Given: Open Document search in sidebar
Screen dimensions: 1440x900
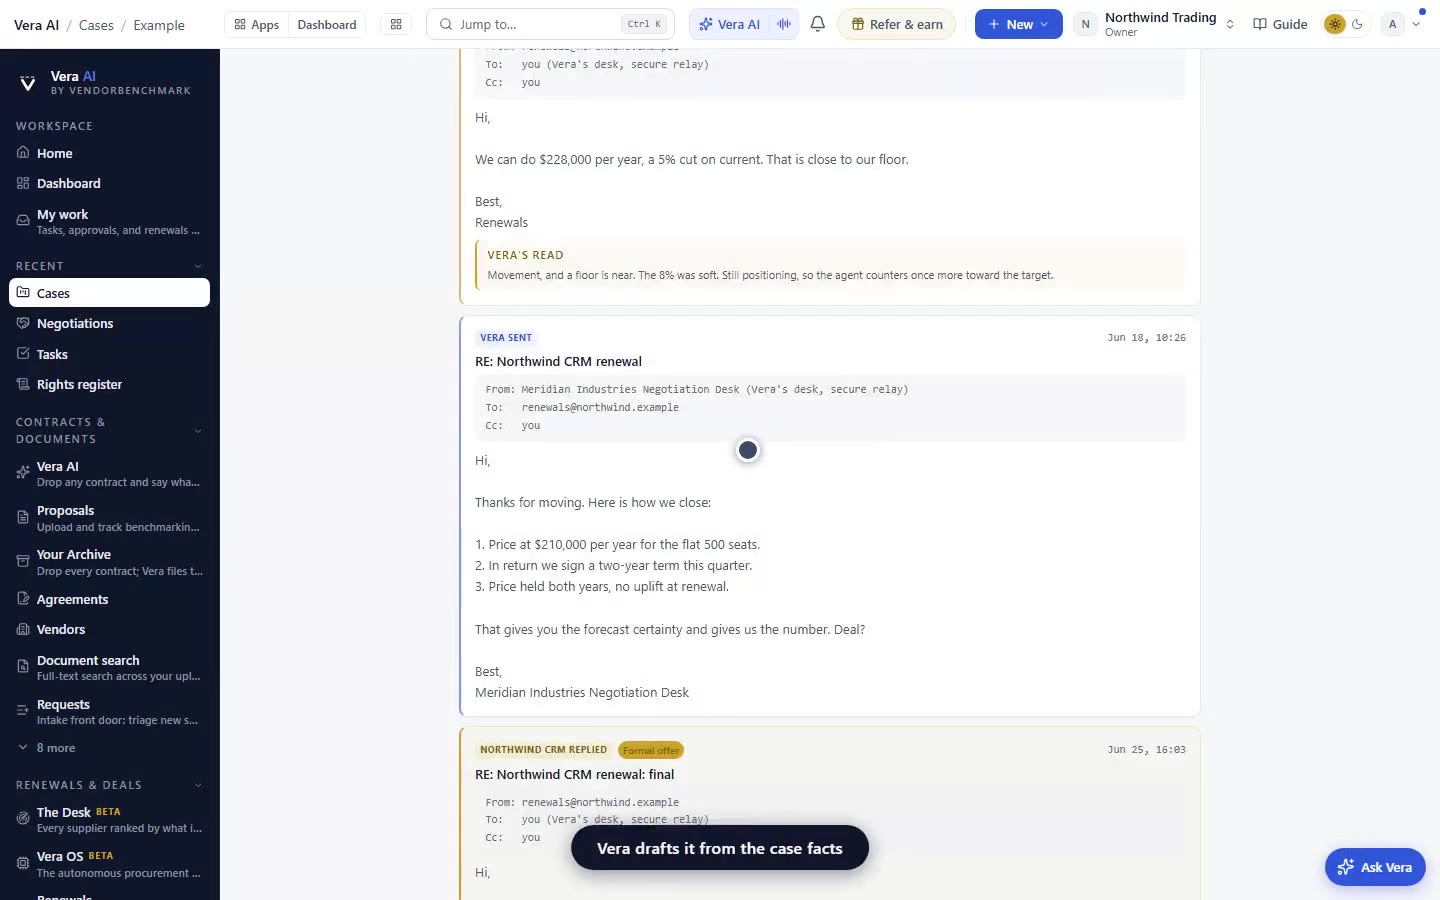Looking at the screenshot, I should pos(110,668).
